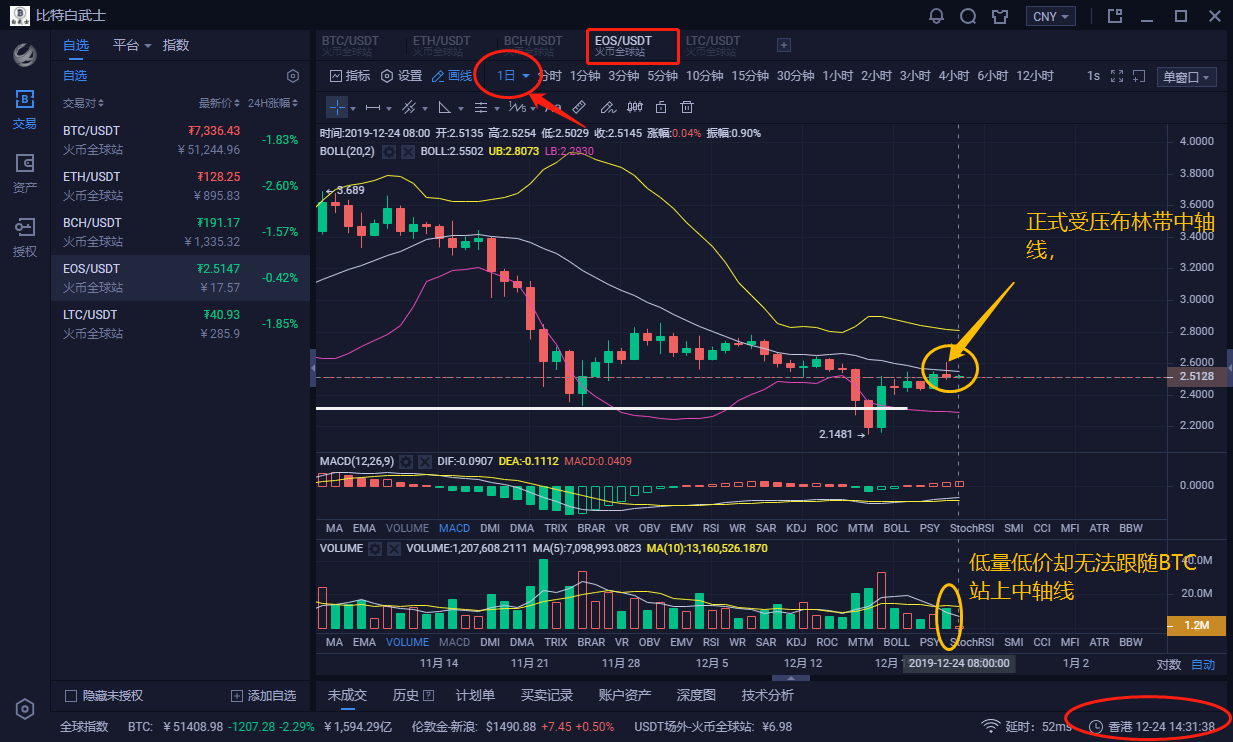
Task: Enable RSI in MACD indicator row
Action: 711,528
